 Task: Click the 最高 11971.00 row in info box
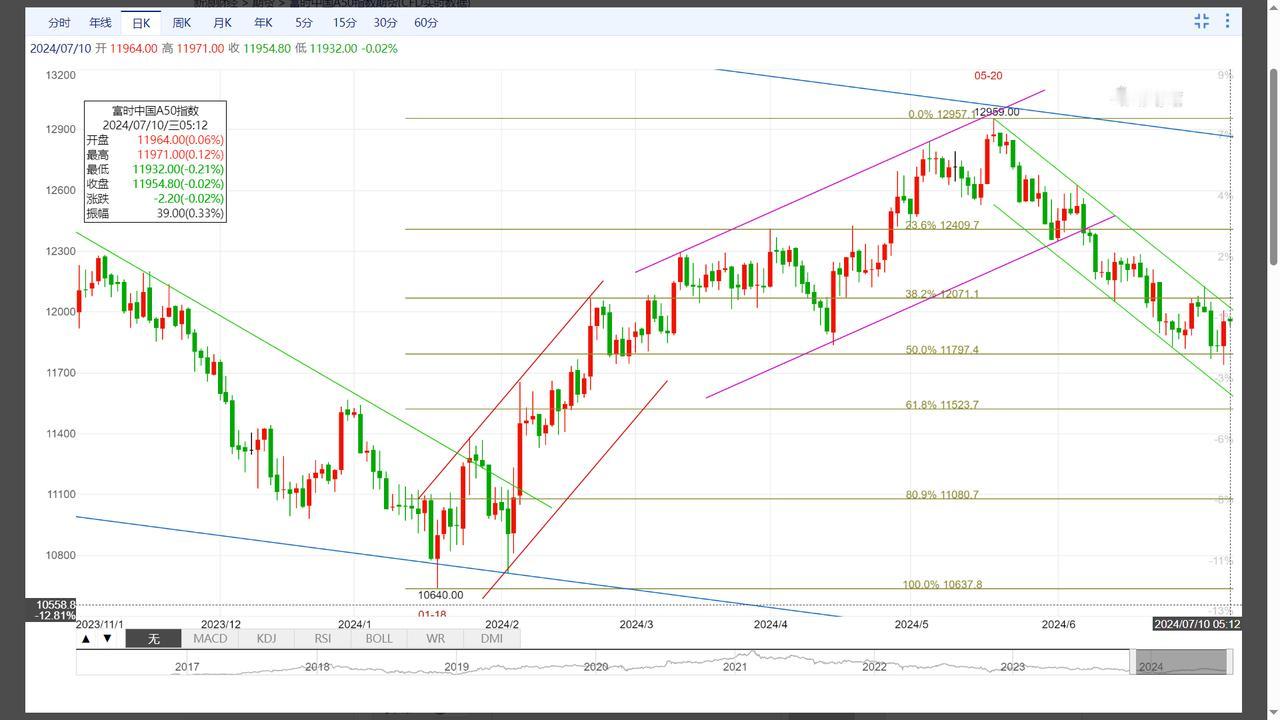pos(155,155)
